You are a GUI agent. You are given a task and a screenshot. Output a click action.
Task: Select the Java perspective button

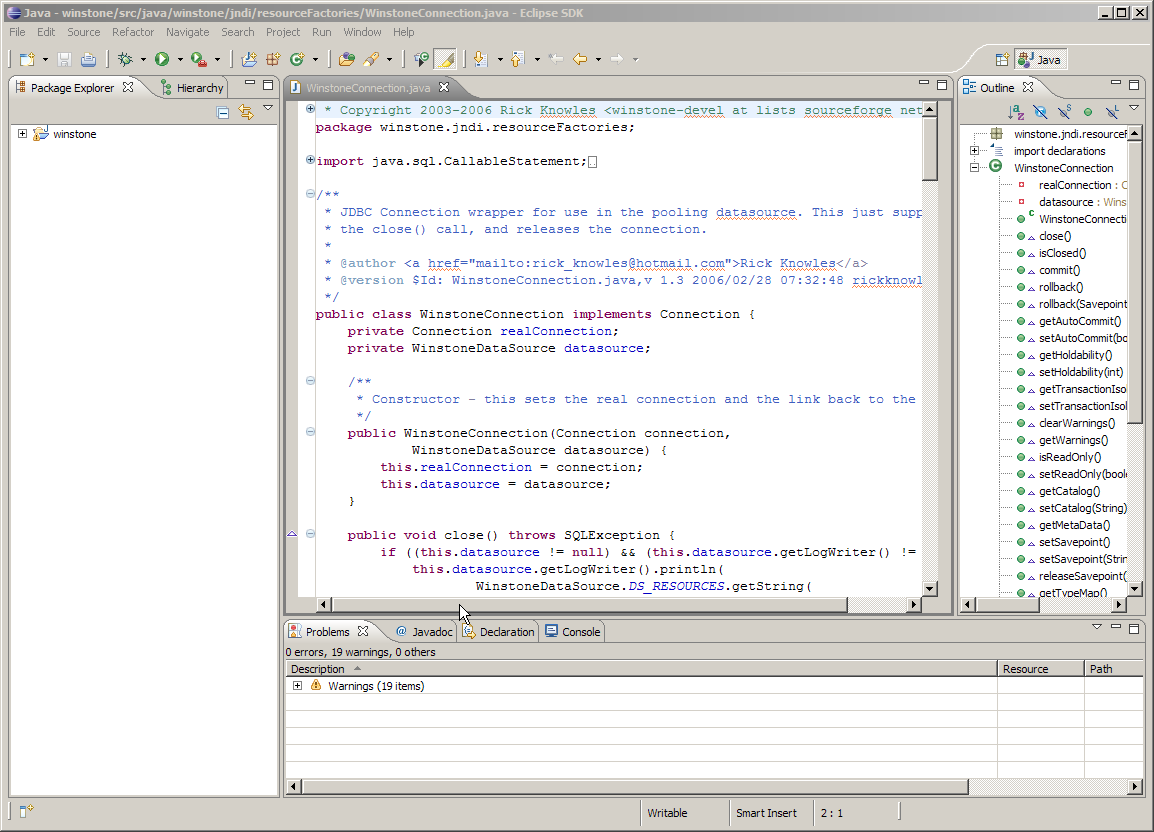tap(1040, 59)
